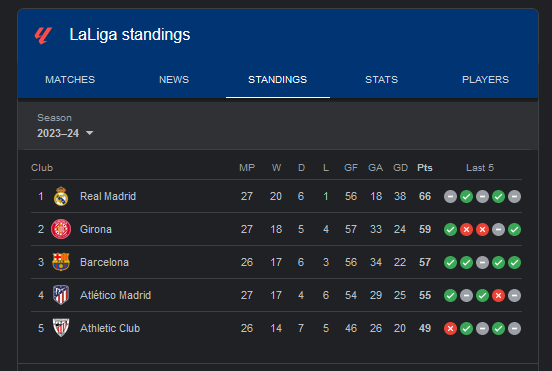Click the Atlético Madrid crest
Screen dimensions: 552x371
[x=61, y=295]
